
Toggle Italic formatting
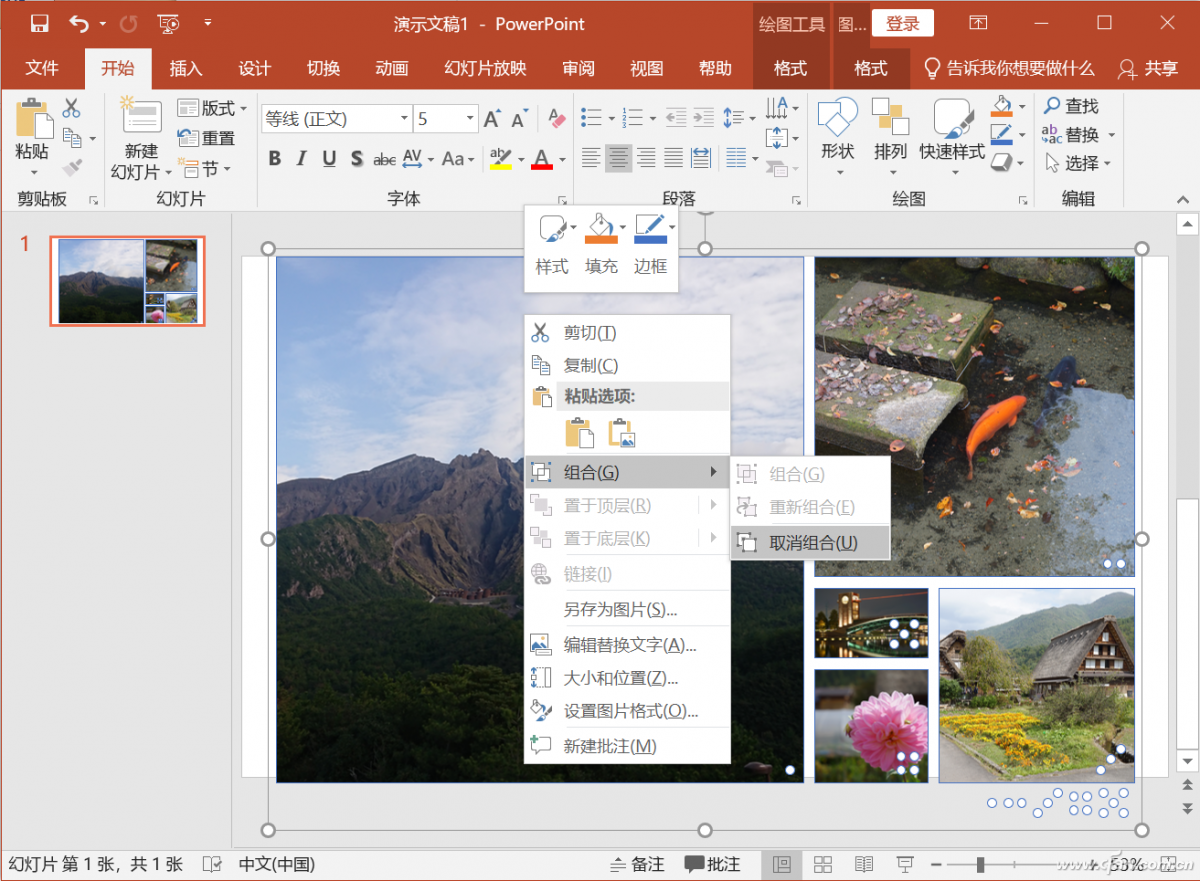(x=302, y=158)
